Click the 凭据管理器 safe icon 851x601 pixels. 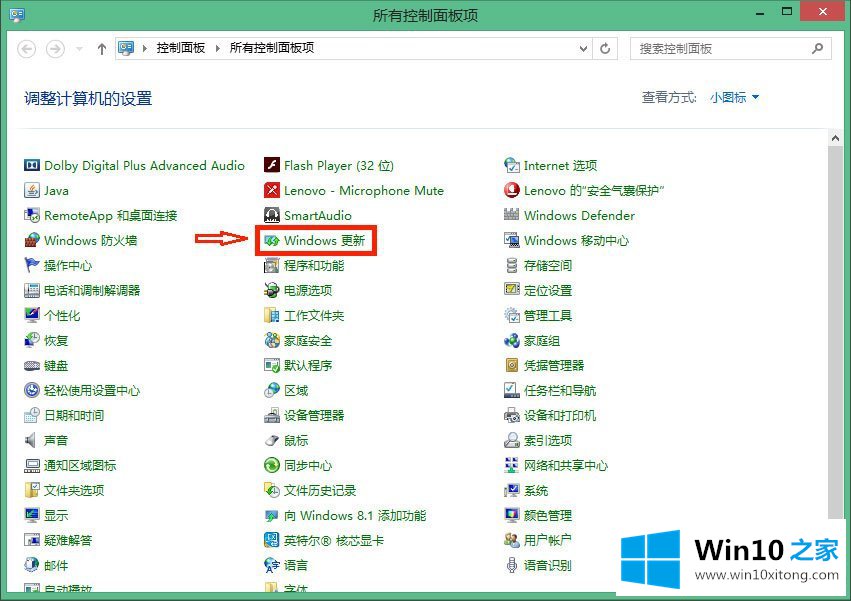click(511, 365)
